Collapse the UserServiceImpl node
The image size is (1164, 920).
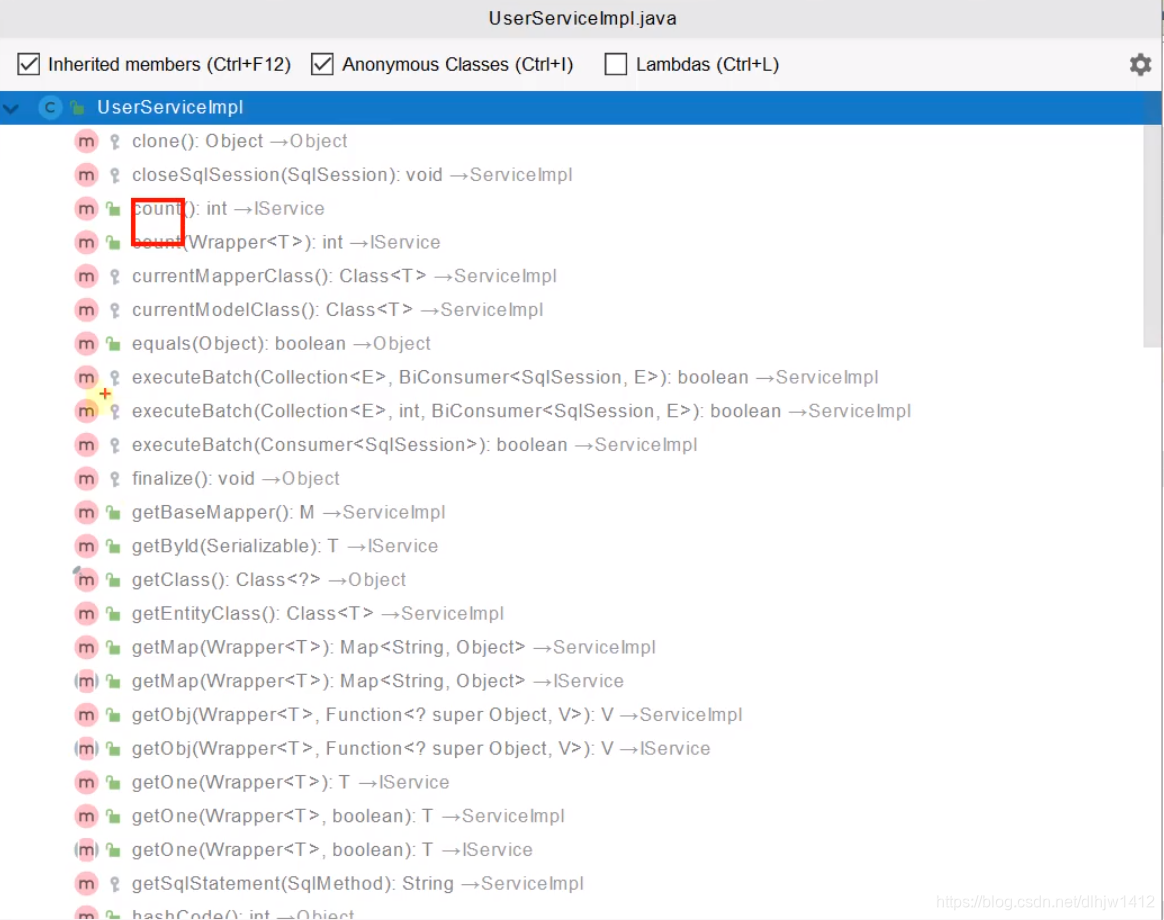13,107
